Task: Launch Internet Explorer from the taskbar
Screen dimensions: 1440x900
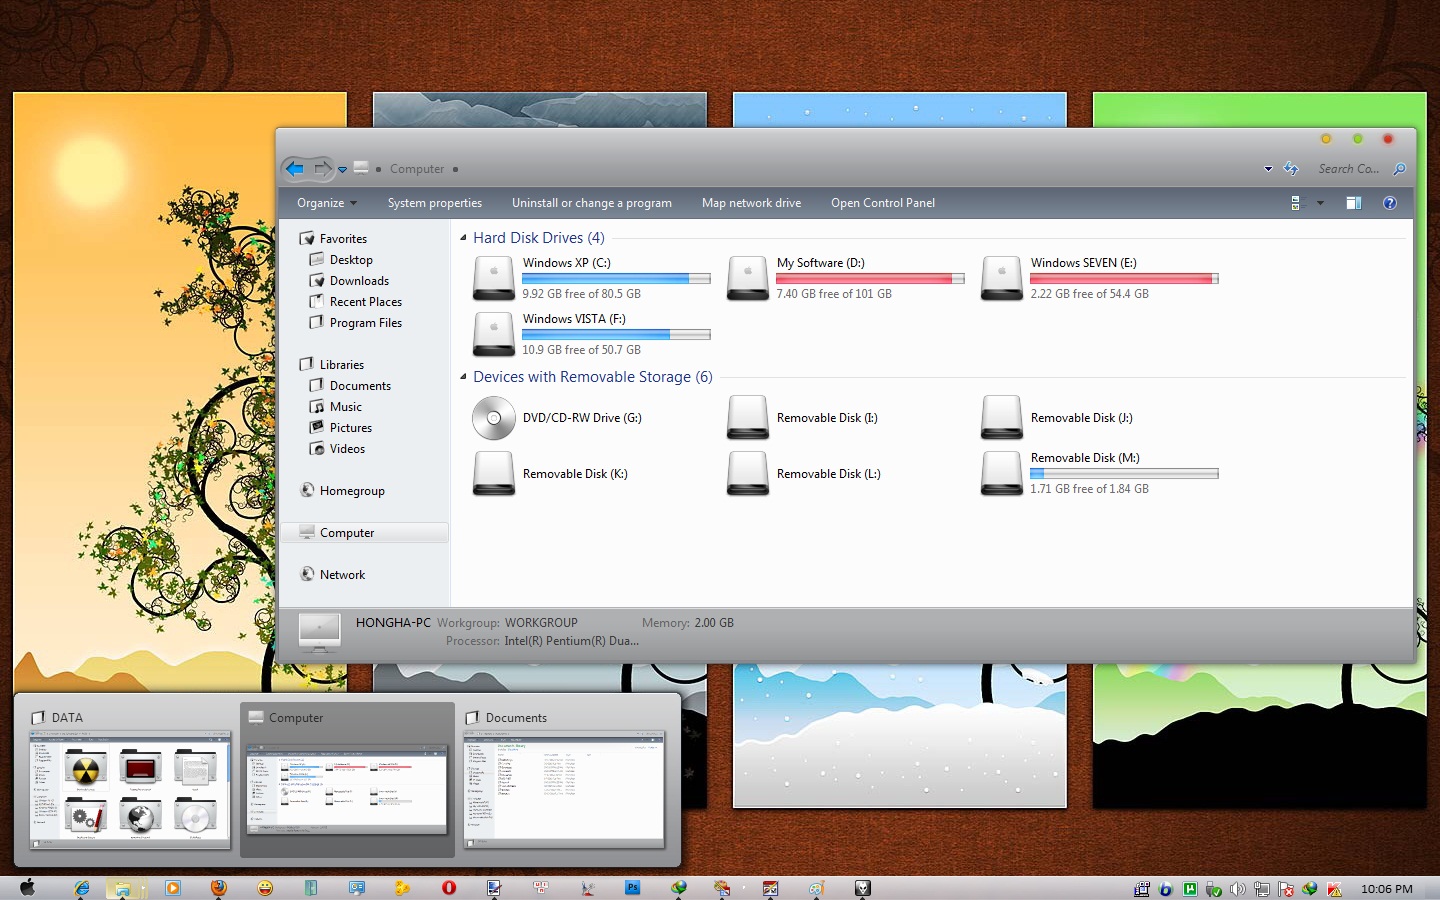Action: (x=82, y=888)
